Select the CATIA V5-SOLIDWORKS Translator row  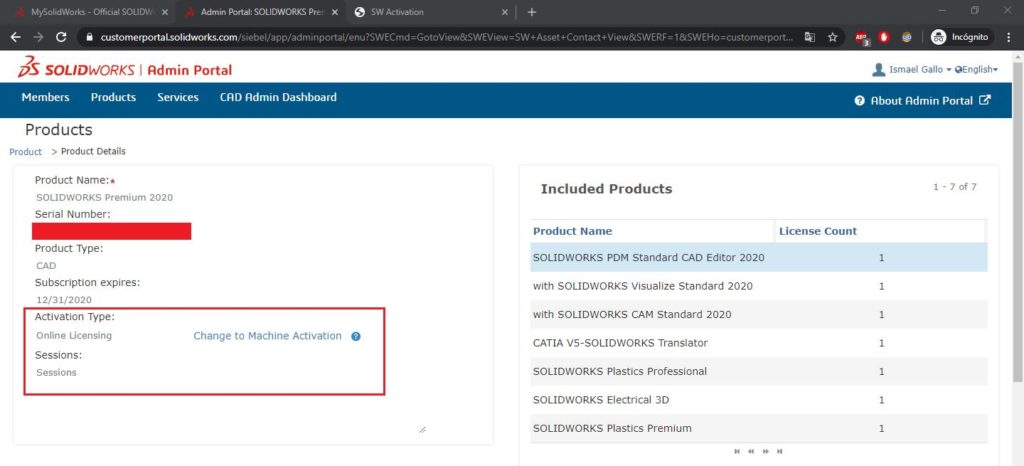(759, 343)
